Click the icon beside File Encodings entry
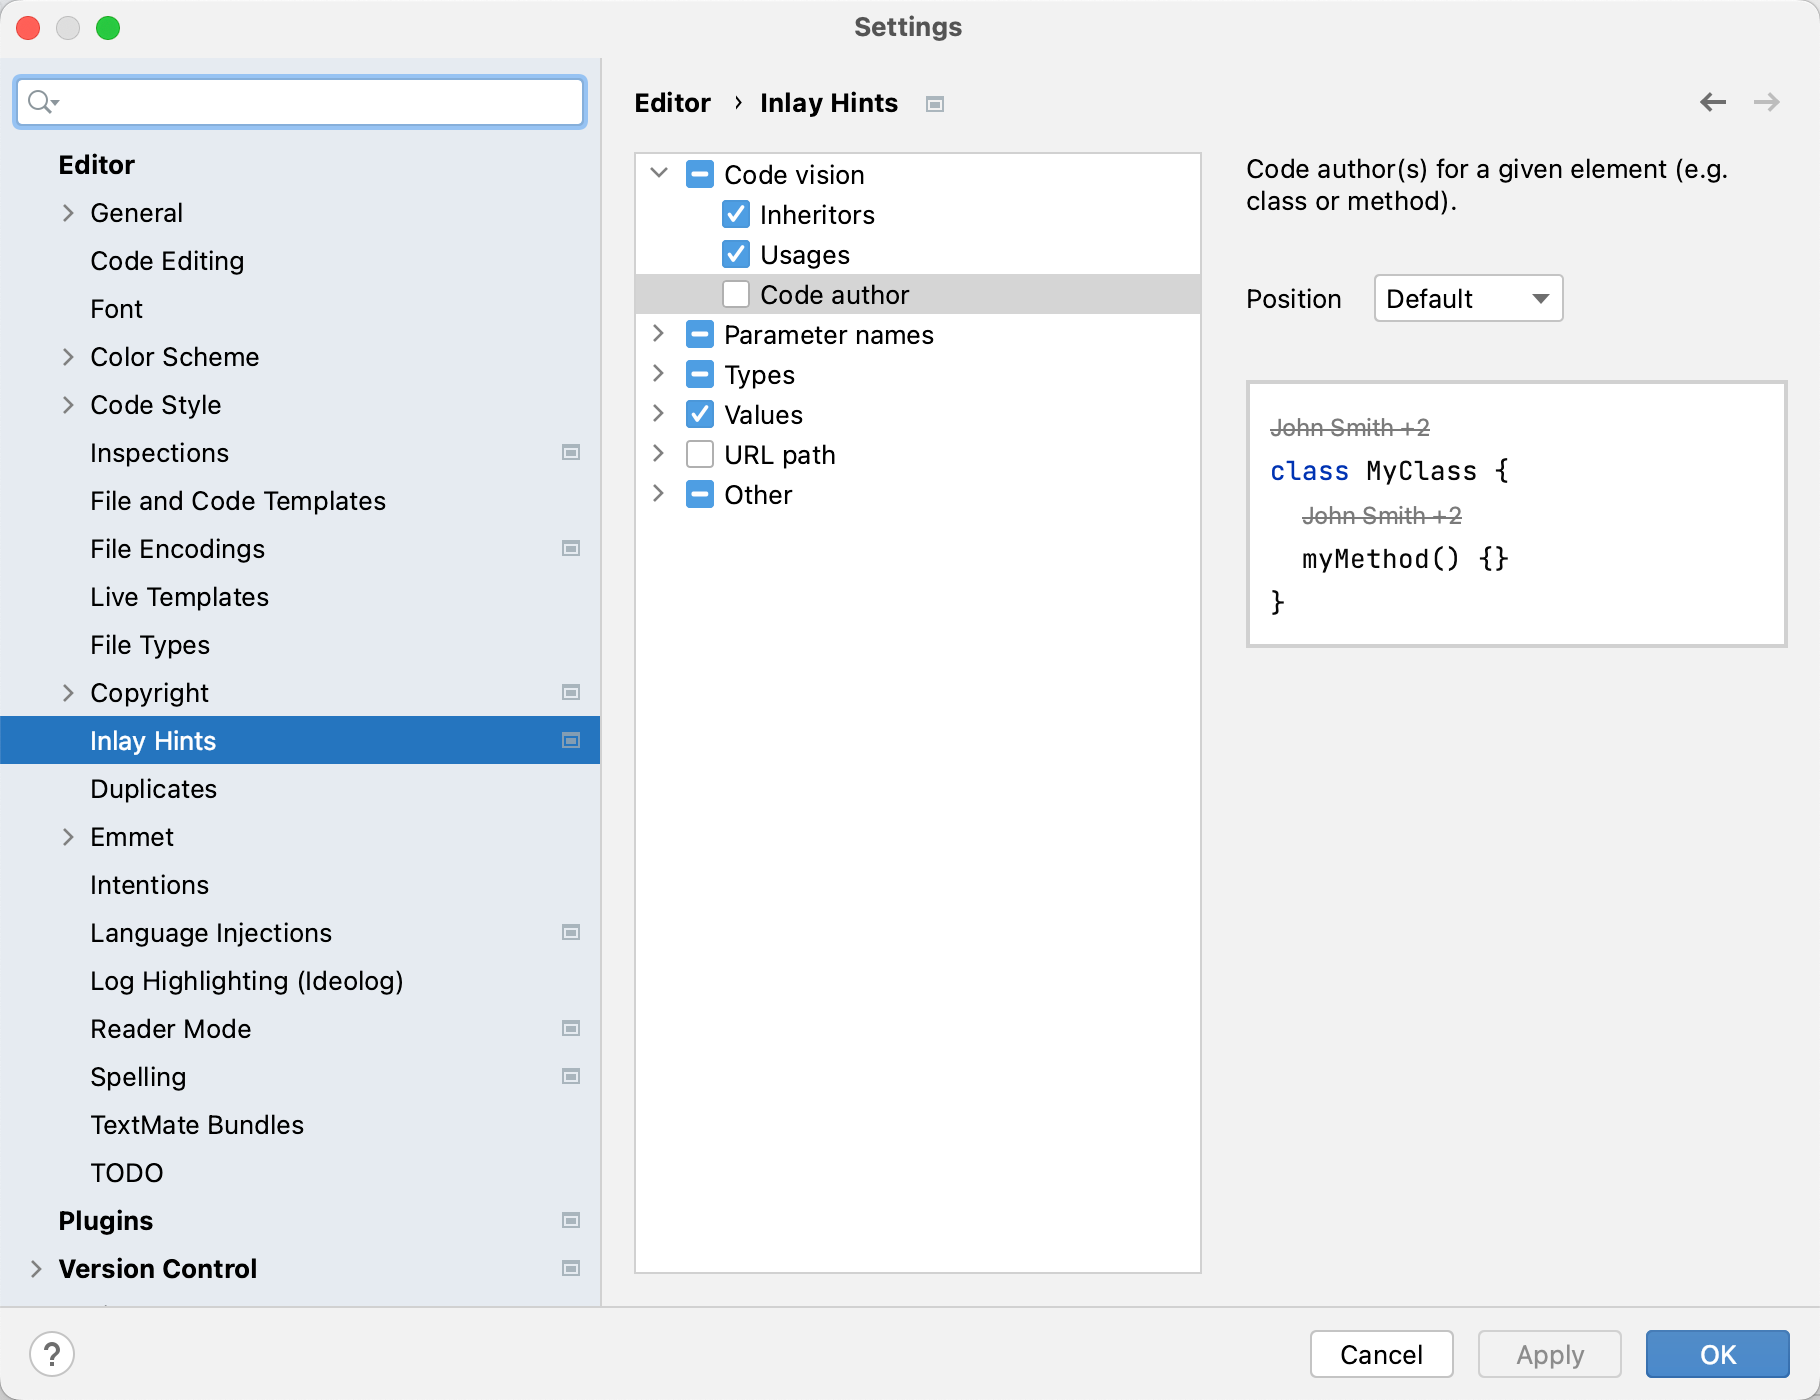Screen dimensions: 1820x1400 pos(570,548)
